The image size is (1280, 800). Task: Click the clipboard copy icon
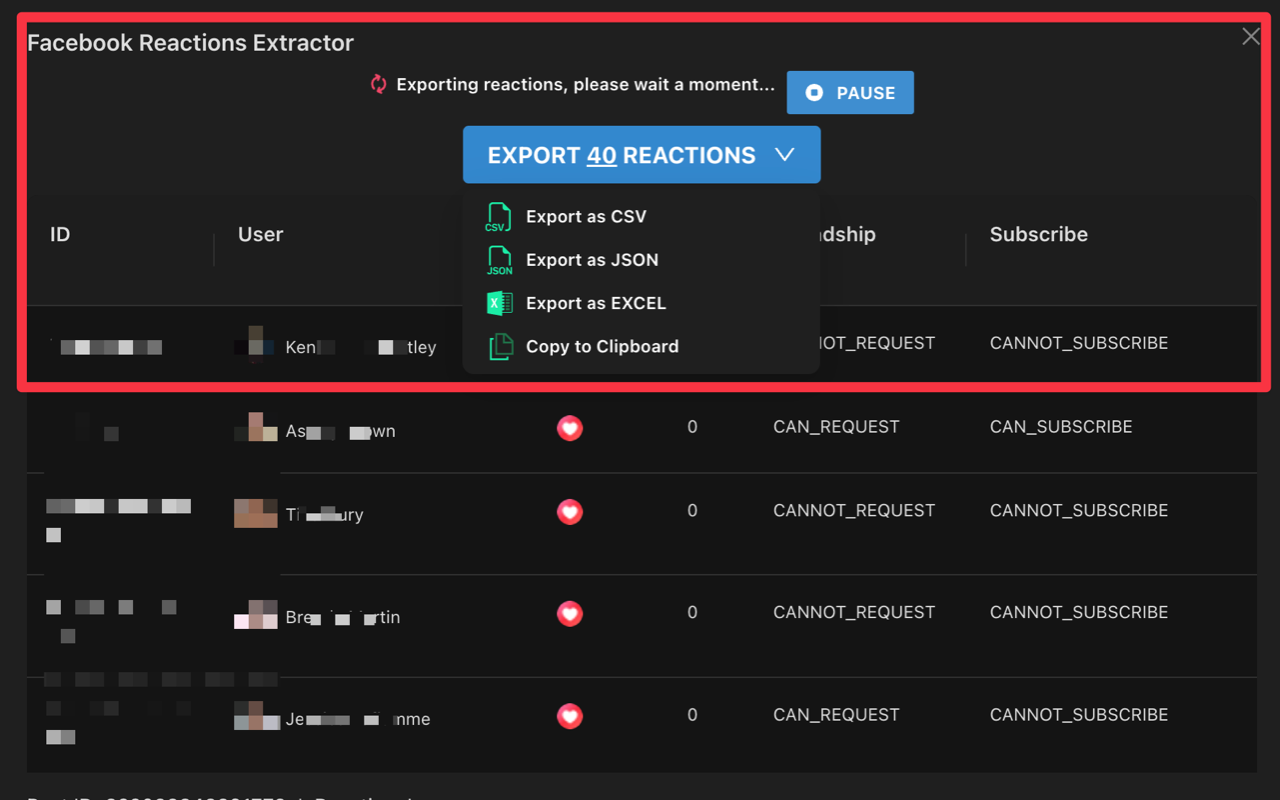500,347
